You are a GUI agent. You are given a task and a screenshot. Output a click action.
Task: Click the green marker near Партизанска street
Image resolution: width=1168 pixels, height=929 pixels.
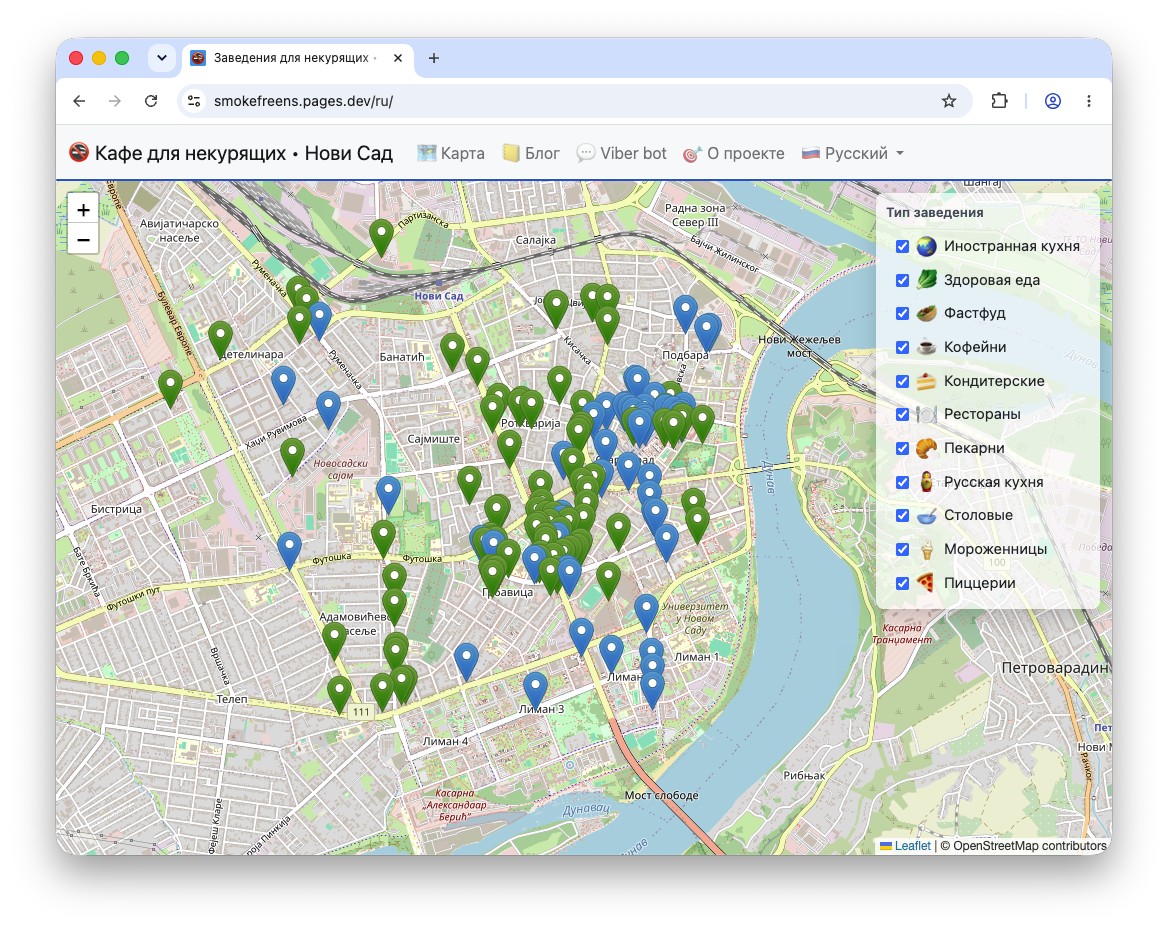(381, 237)
